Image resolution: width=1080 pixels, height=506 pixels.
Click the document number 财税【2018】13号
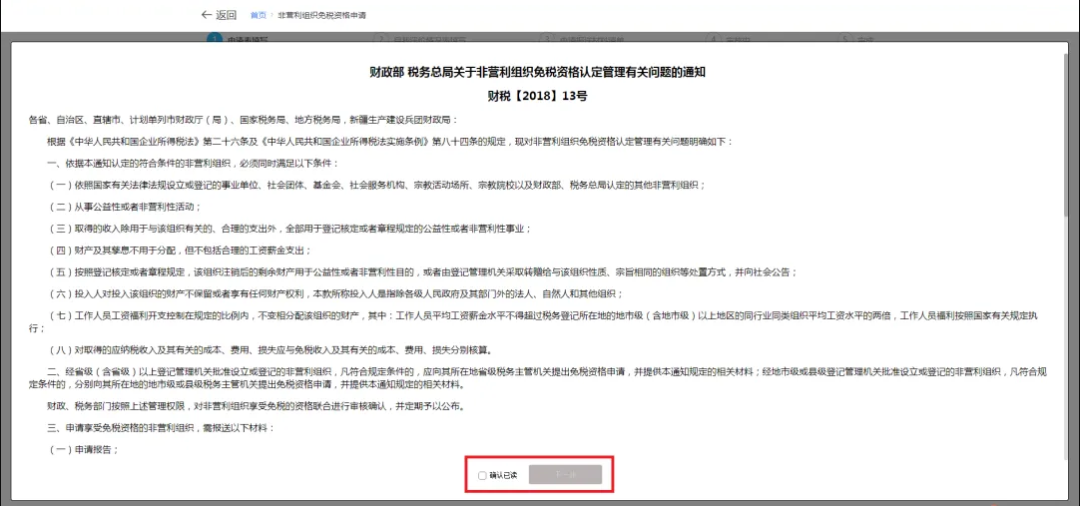pyautogui.click(x=537, y=96)
